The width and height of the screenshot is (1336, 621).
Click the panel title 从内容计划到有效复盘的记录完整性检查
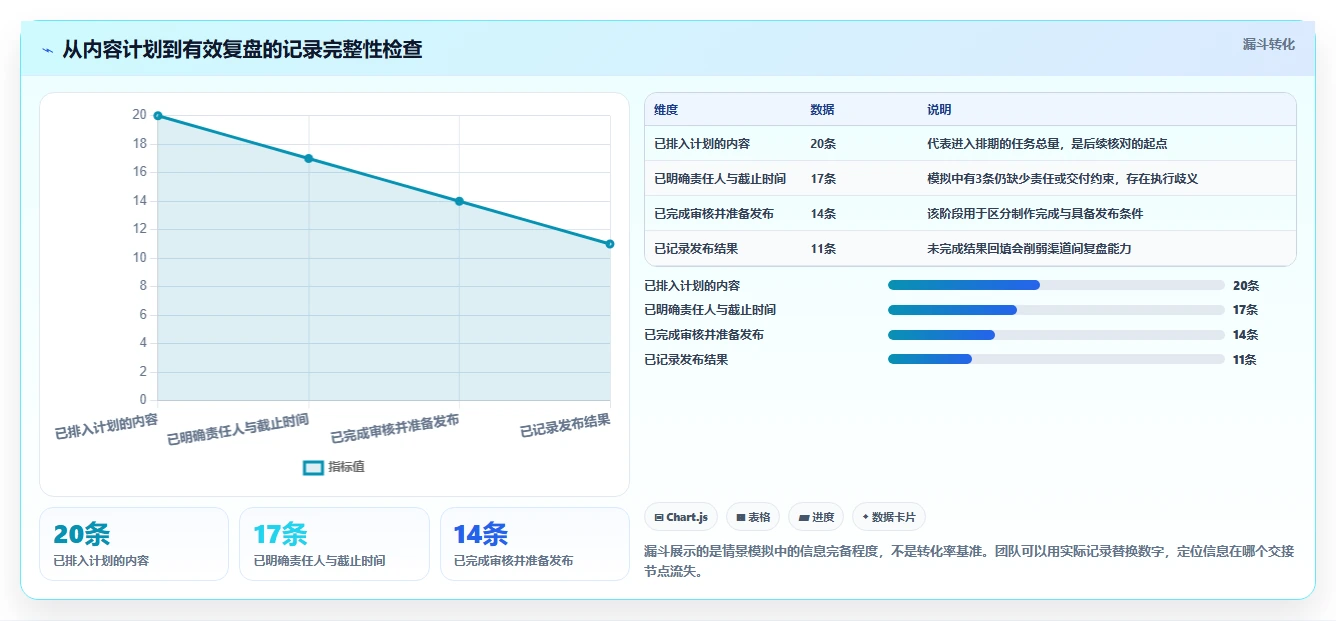[242, 49]
